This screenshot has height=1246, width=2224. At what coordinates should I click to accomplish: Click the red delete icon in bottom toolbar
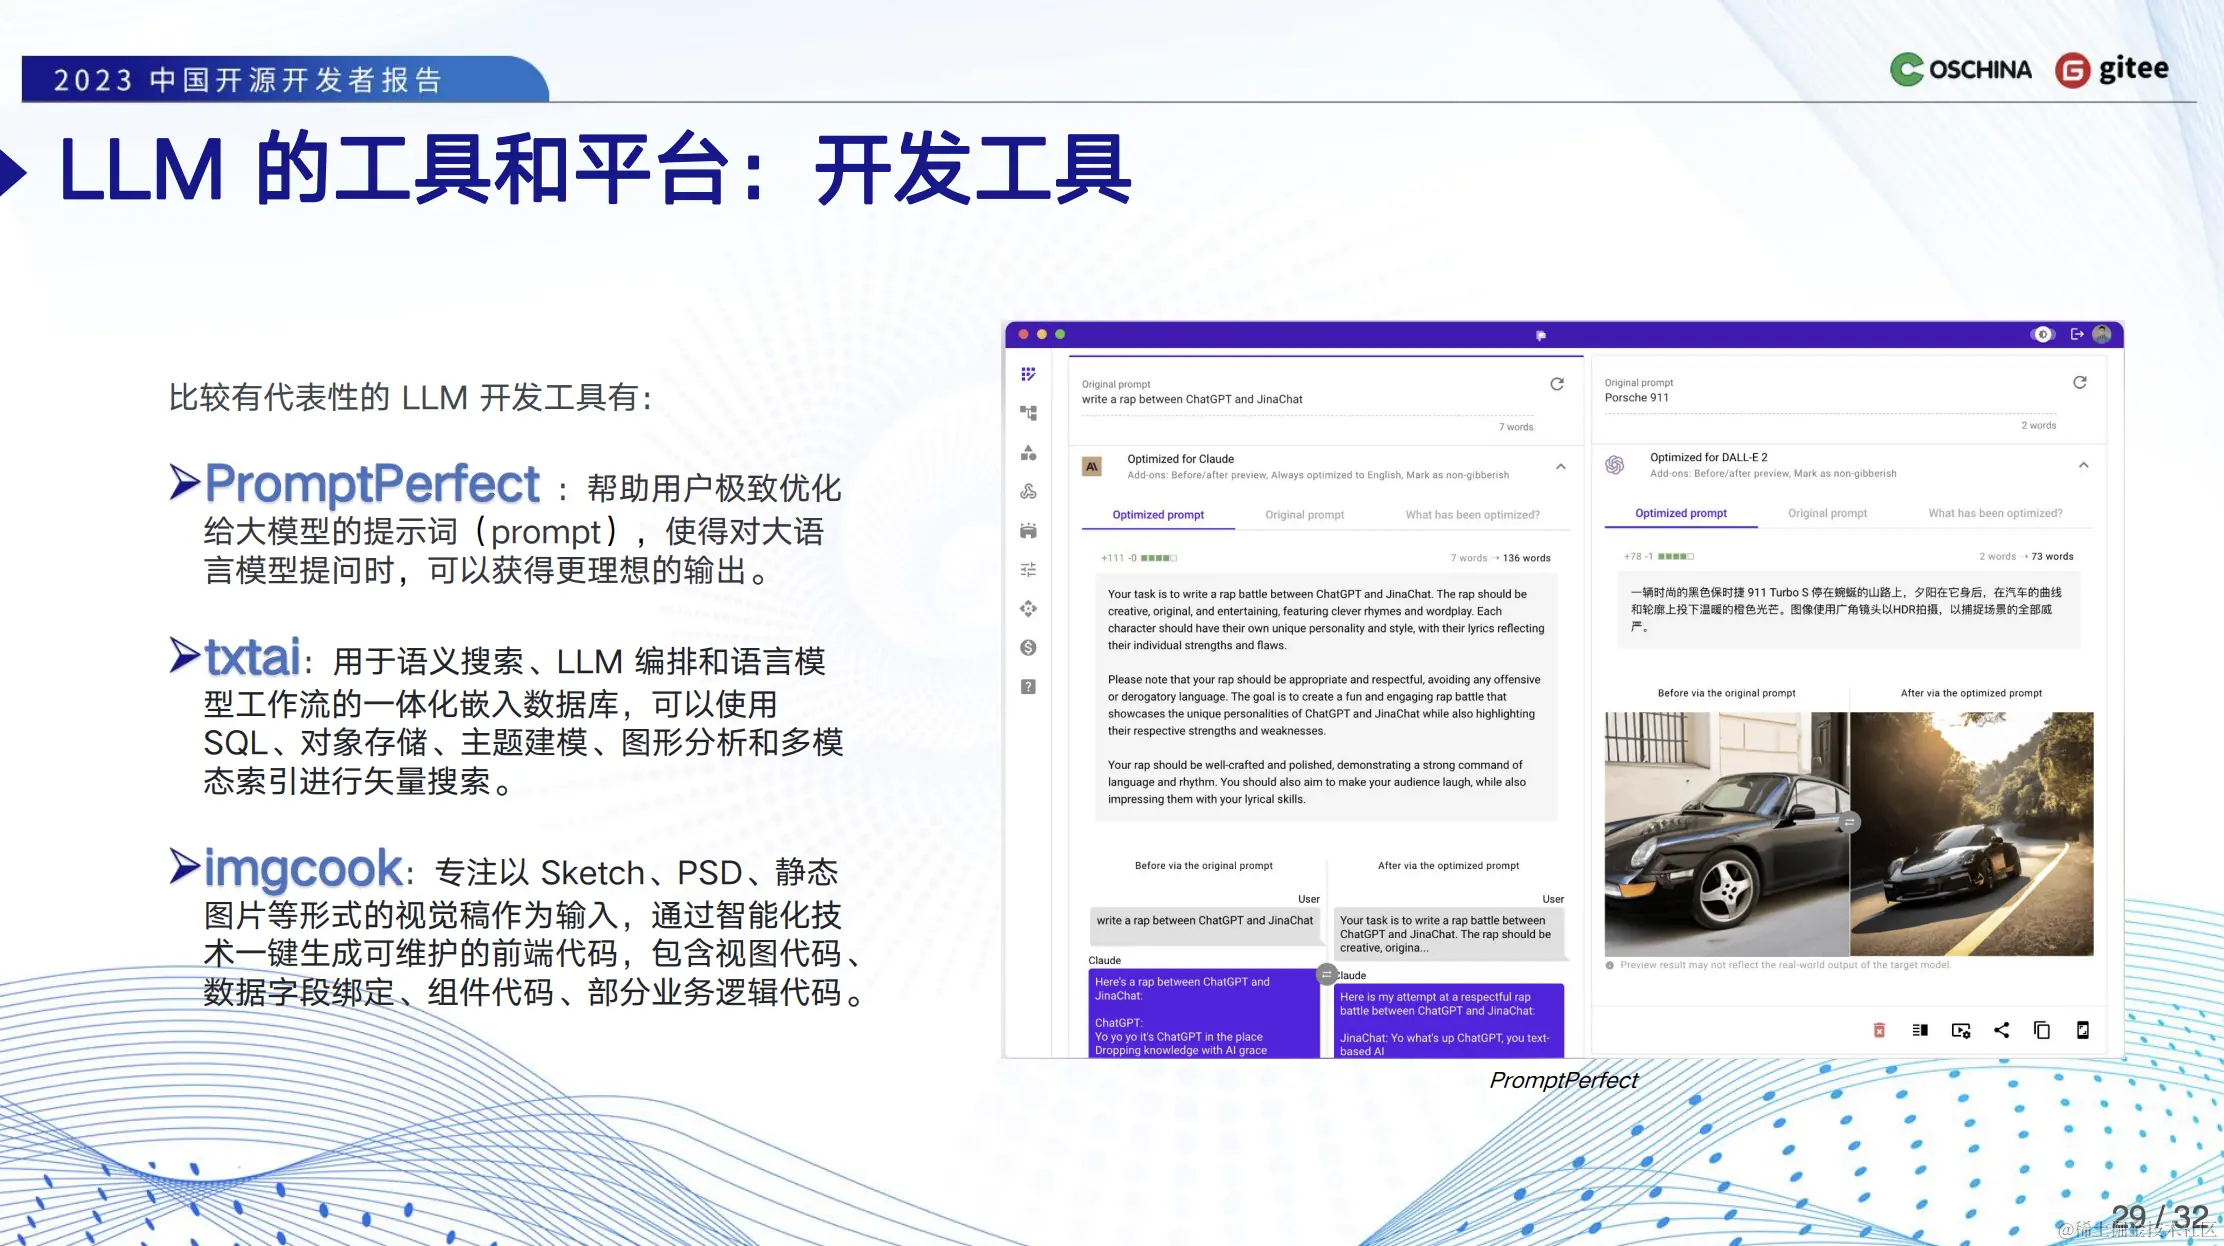(1879, 1030)
